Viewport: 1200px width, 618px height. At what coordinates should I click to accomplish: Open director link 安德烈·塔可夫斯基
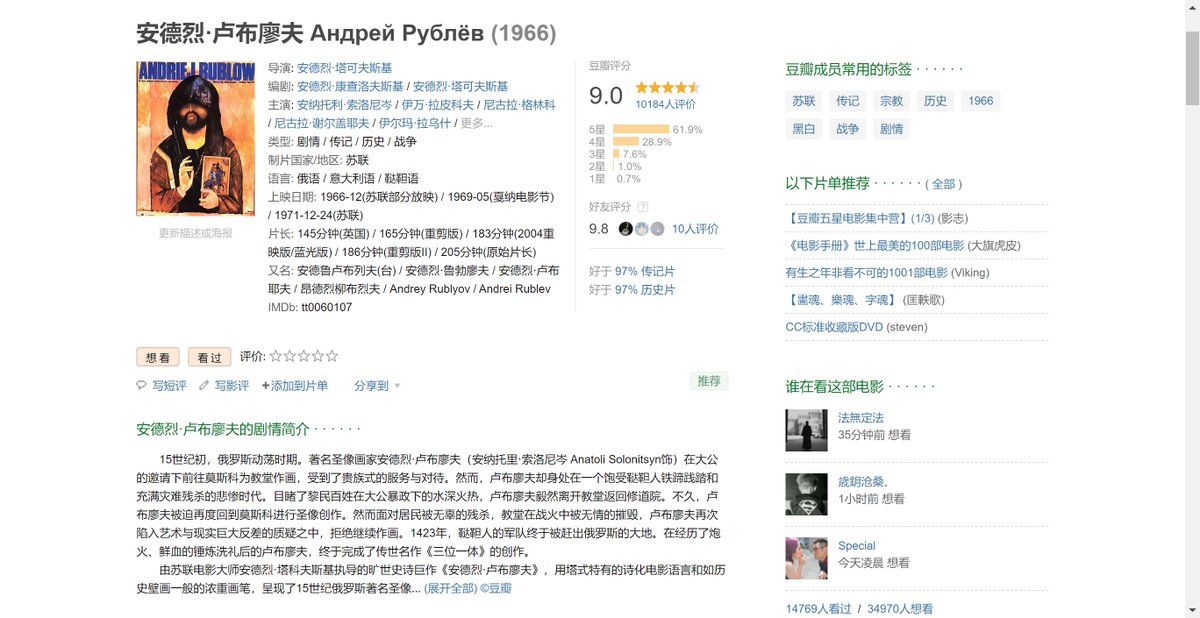coord(344,69)
